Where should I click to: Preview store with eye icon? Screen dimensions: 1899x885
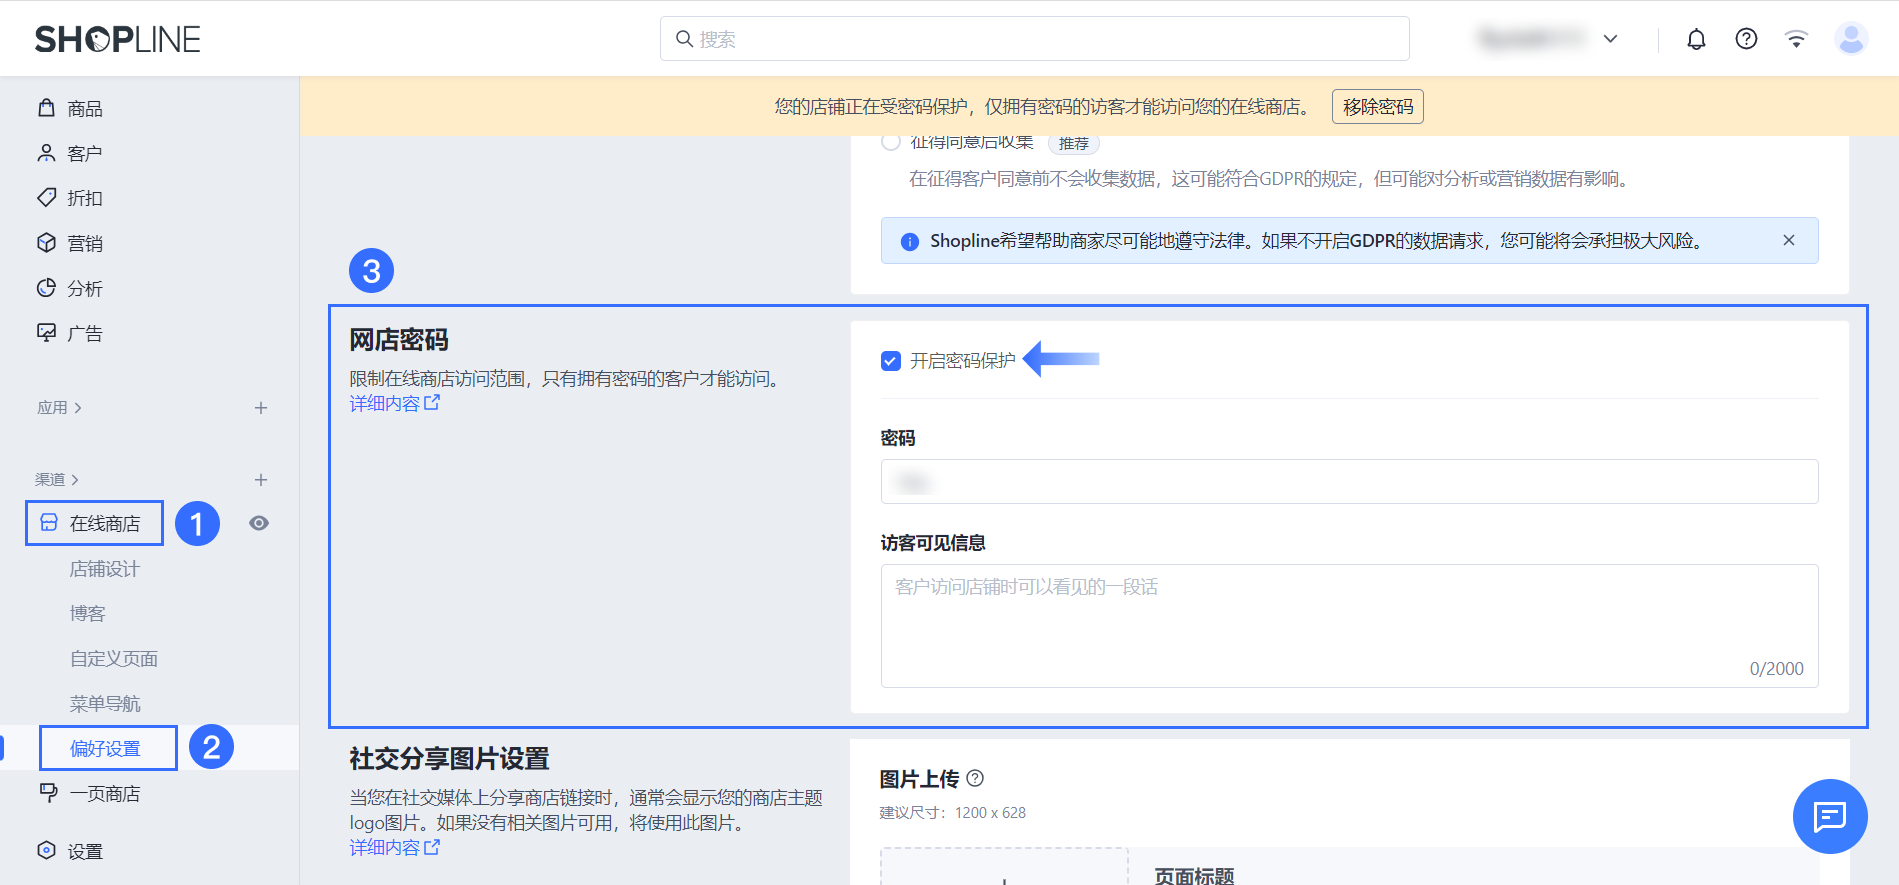[259, 523]
